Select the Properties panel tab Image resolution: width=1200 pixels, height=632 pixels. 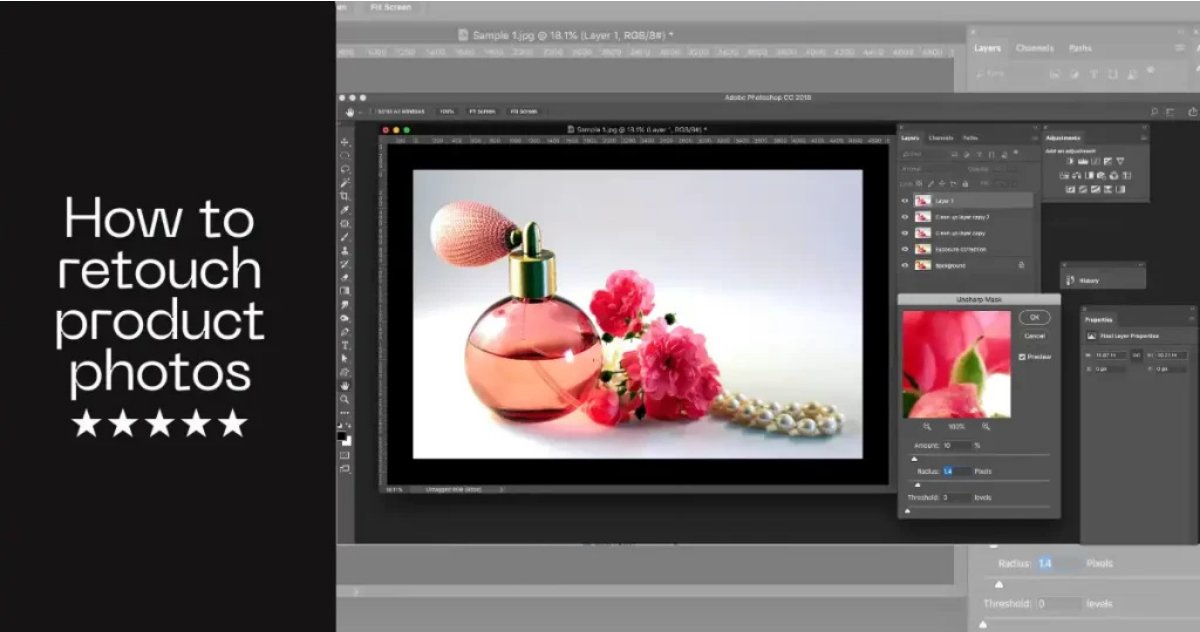click(1100, 319)
